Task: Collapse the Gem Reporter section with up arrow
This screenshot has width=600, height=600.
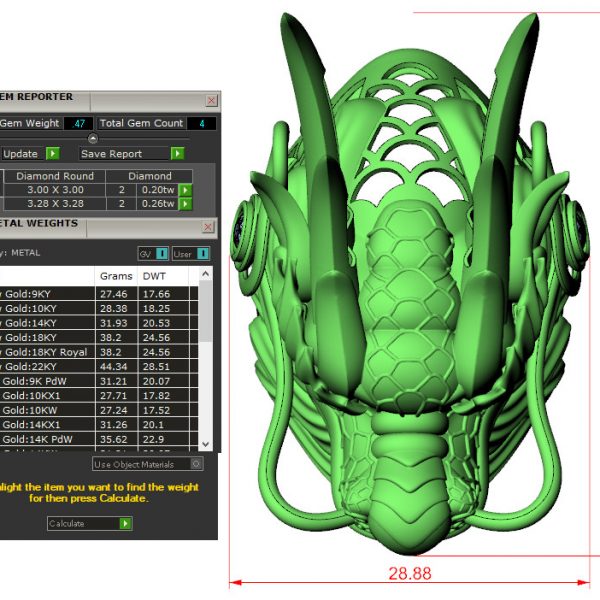Action: 93,138
